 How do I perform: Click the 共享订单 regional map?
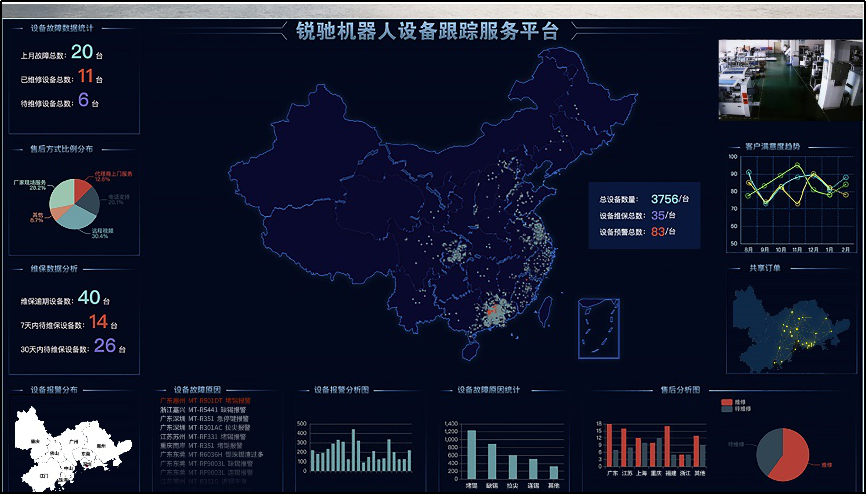click(x=789, y=328)
